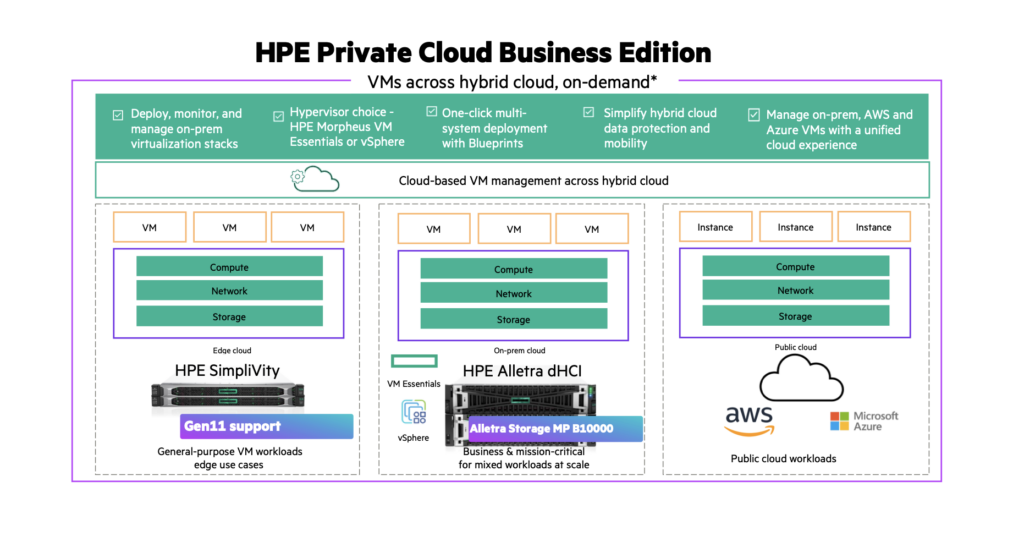Select the Storage bar in Public cloud
Screen dimensions: 1024x536
click(795, 316)
